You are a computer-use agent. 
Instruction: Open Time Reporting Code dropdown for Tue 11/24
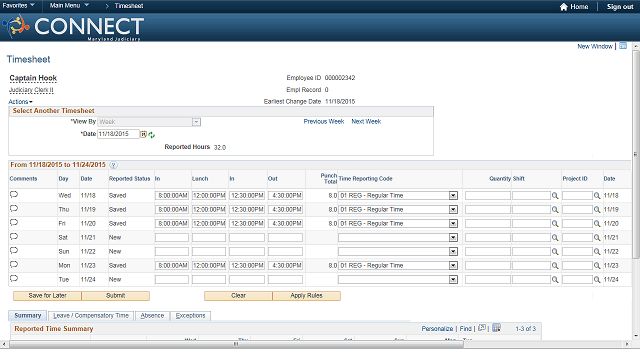click(x=453, y=280)
